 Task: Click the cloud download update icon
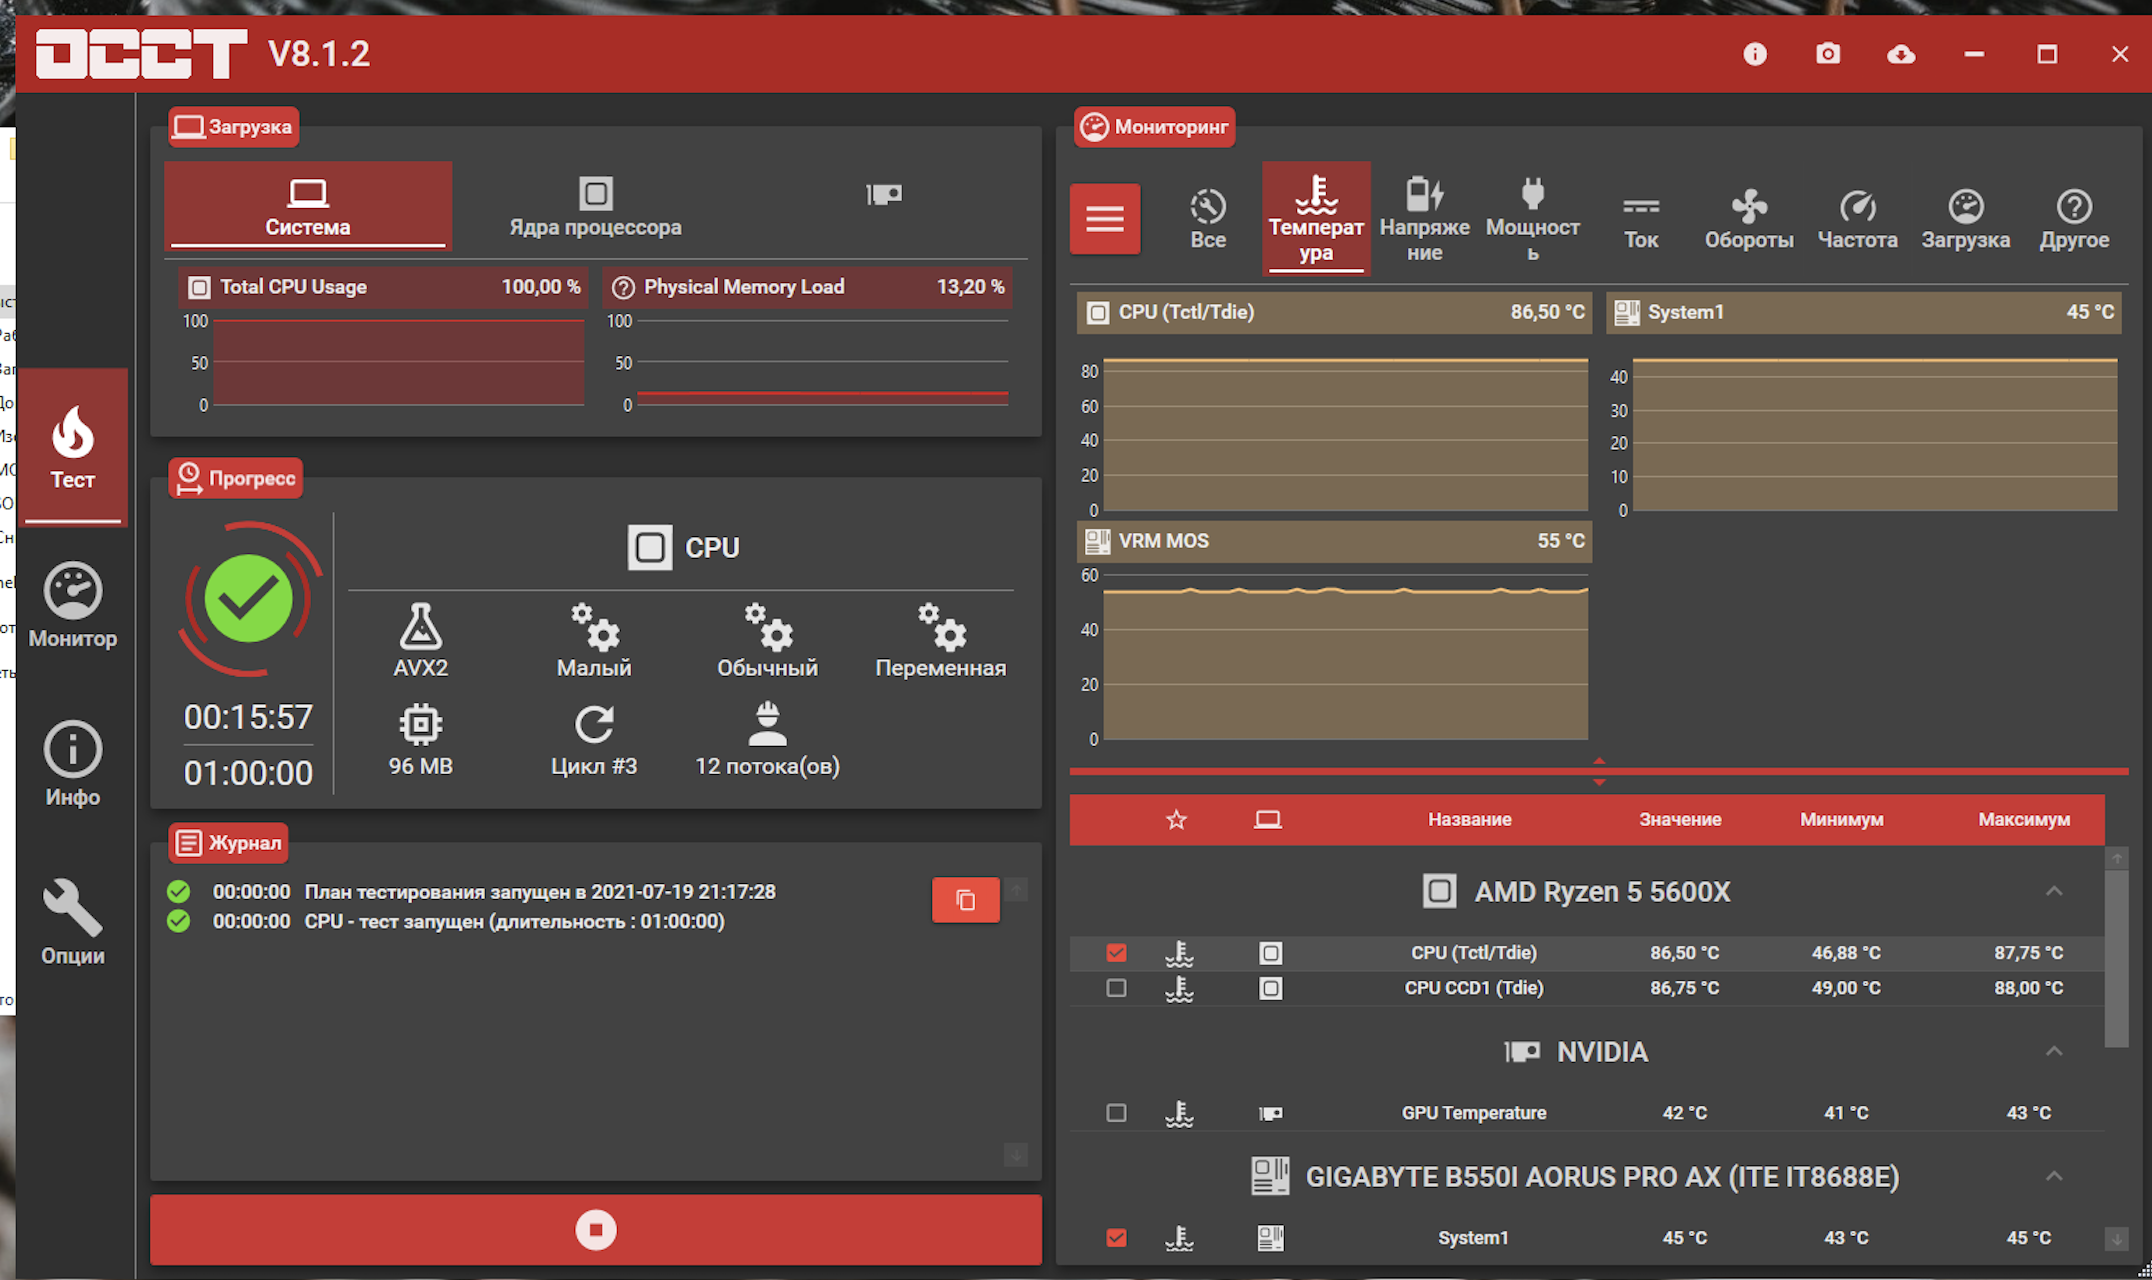[x=1901, y=54]
